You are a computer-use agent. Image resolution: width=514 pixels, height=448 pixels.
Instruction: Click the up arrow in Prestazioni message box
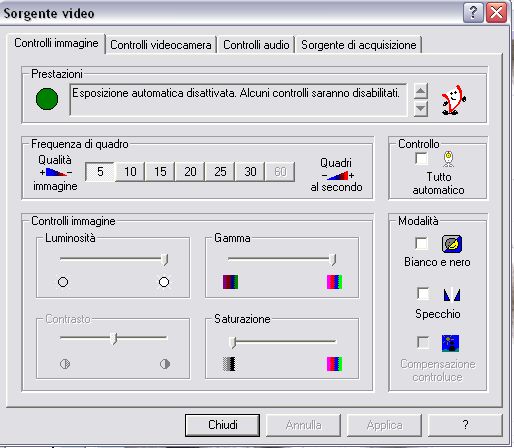(421, 91)
